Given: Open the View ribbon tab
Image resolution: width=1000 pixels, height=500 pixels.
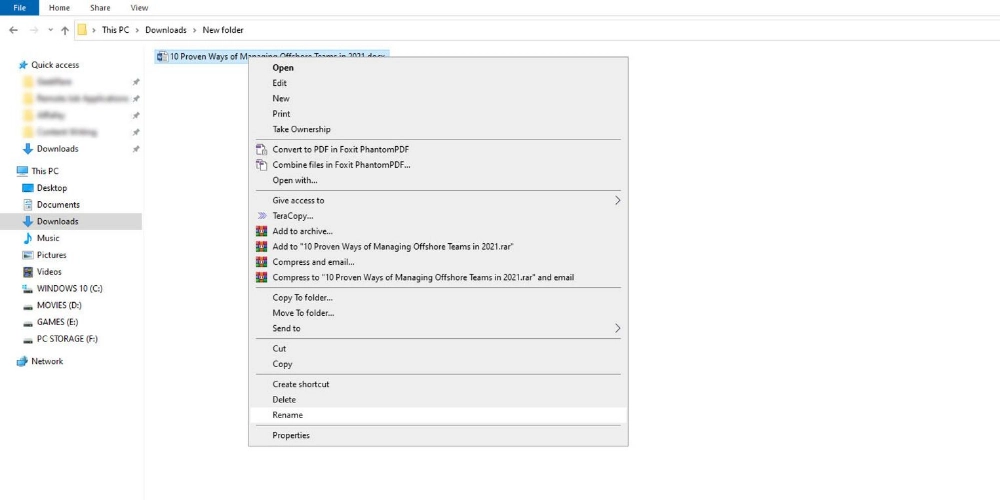Looking at the screenshot, I should click(x=139, y=7).
